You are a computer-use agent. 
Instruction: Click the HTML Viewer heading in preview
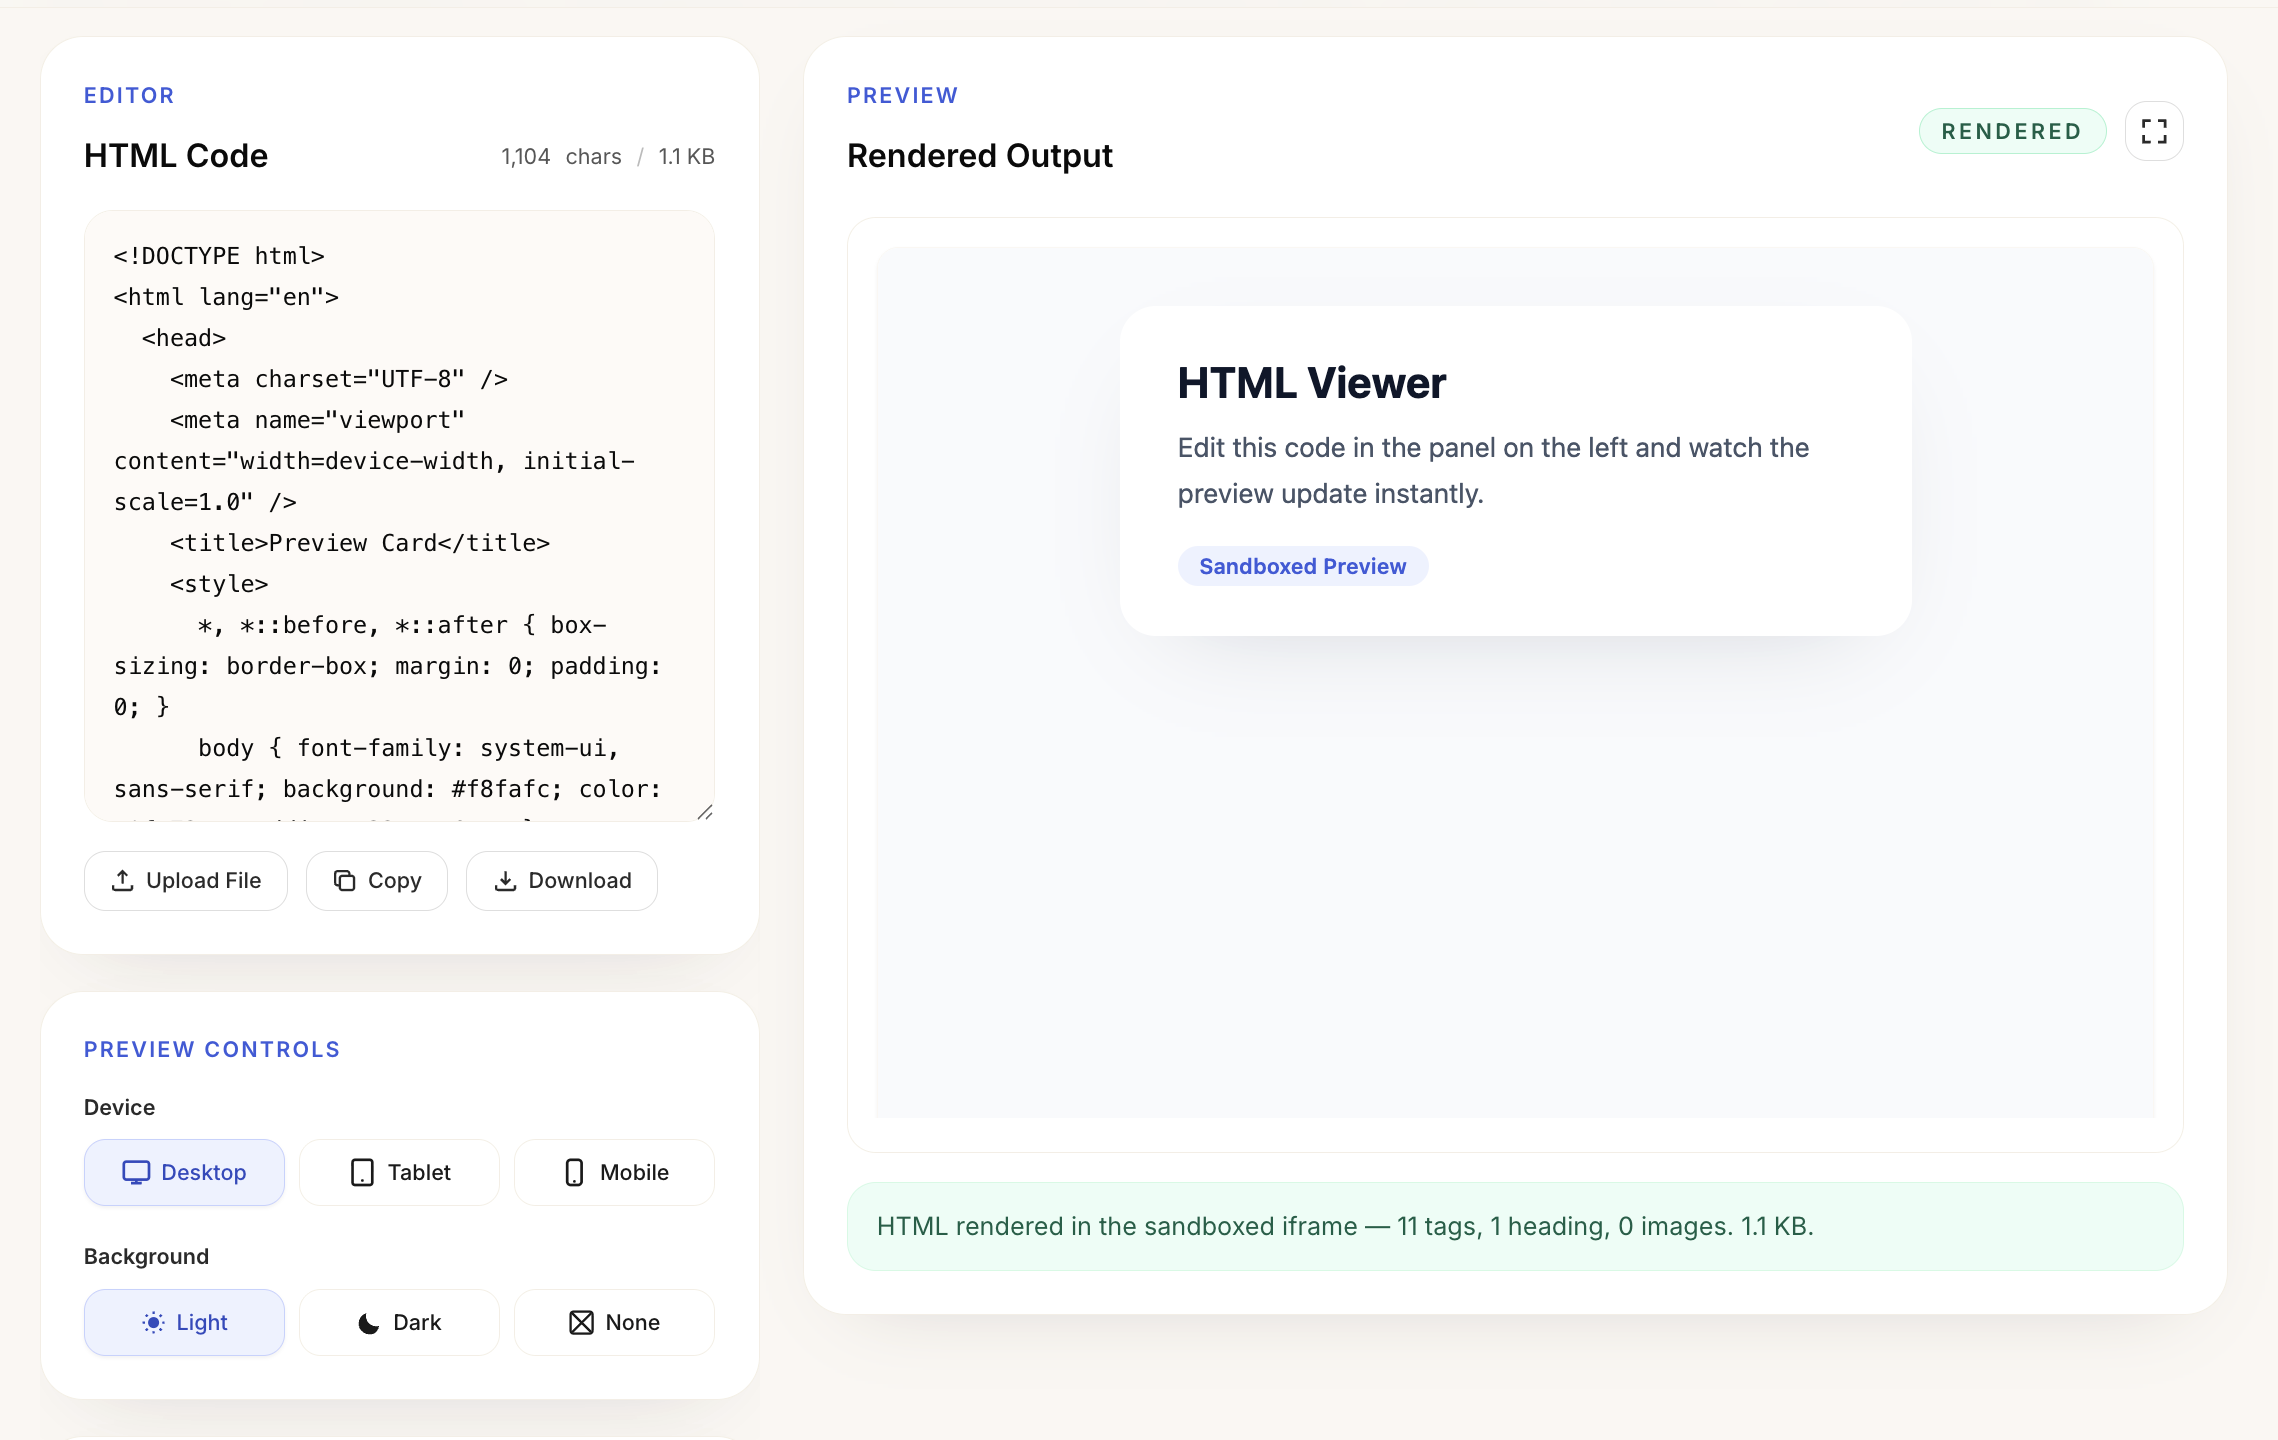(1312, 383)
